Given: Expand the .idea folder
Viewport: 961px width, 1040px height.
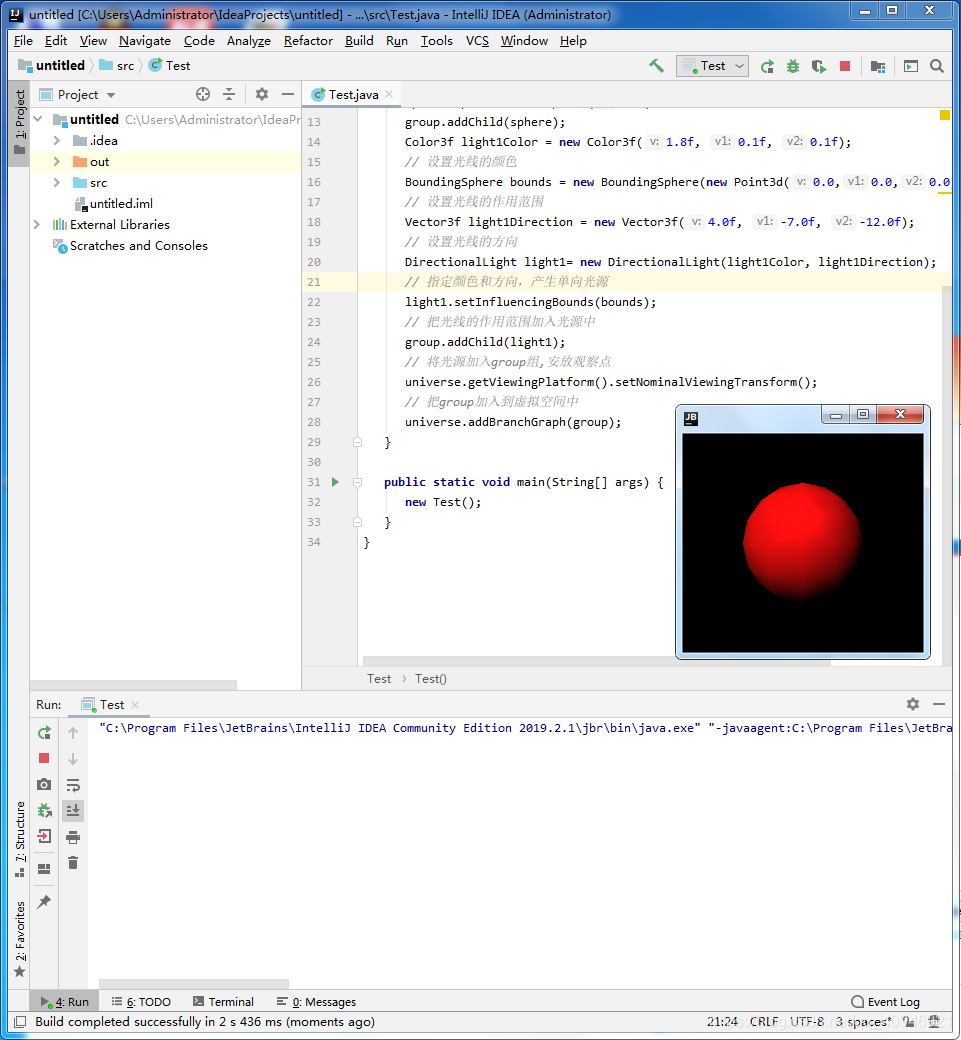Looking at the screenshot, I should (56, 141).
